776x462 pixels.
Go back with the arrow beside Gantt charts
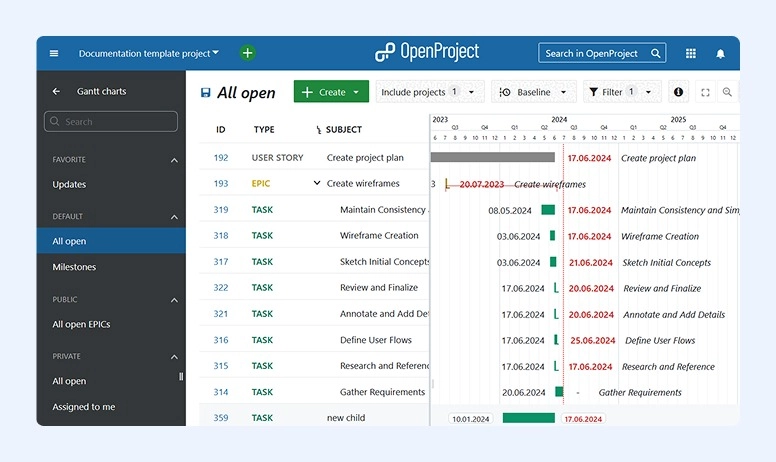point(56,92)
